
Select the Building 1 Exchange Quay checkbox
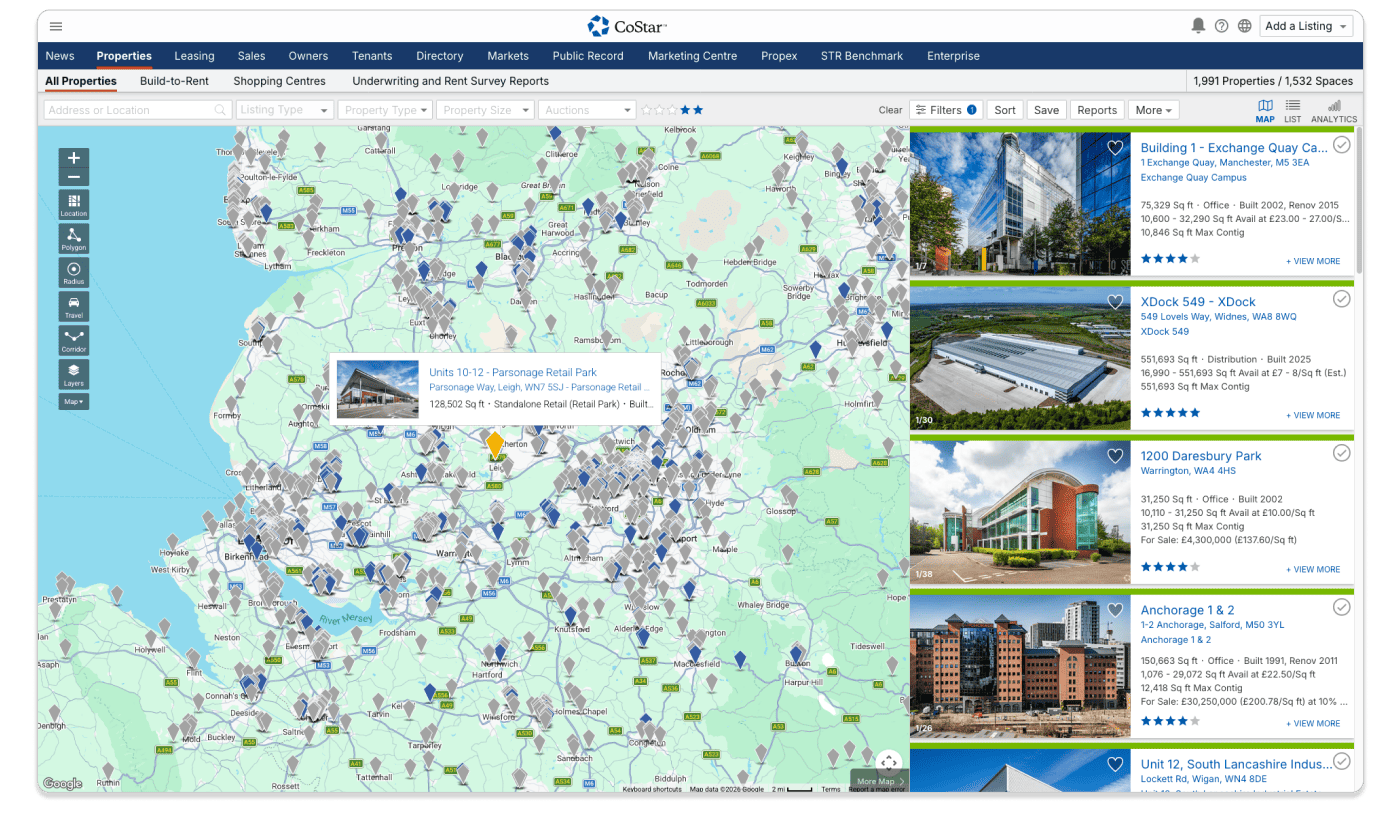pyautogui.click(x=1342, y=145)
